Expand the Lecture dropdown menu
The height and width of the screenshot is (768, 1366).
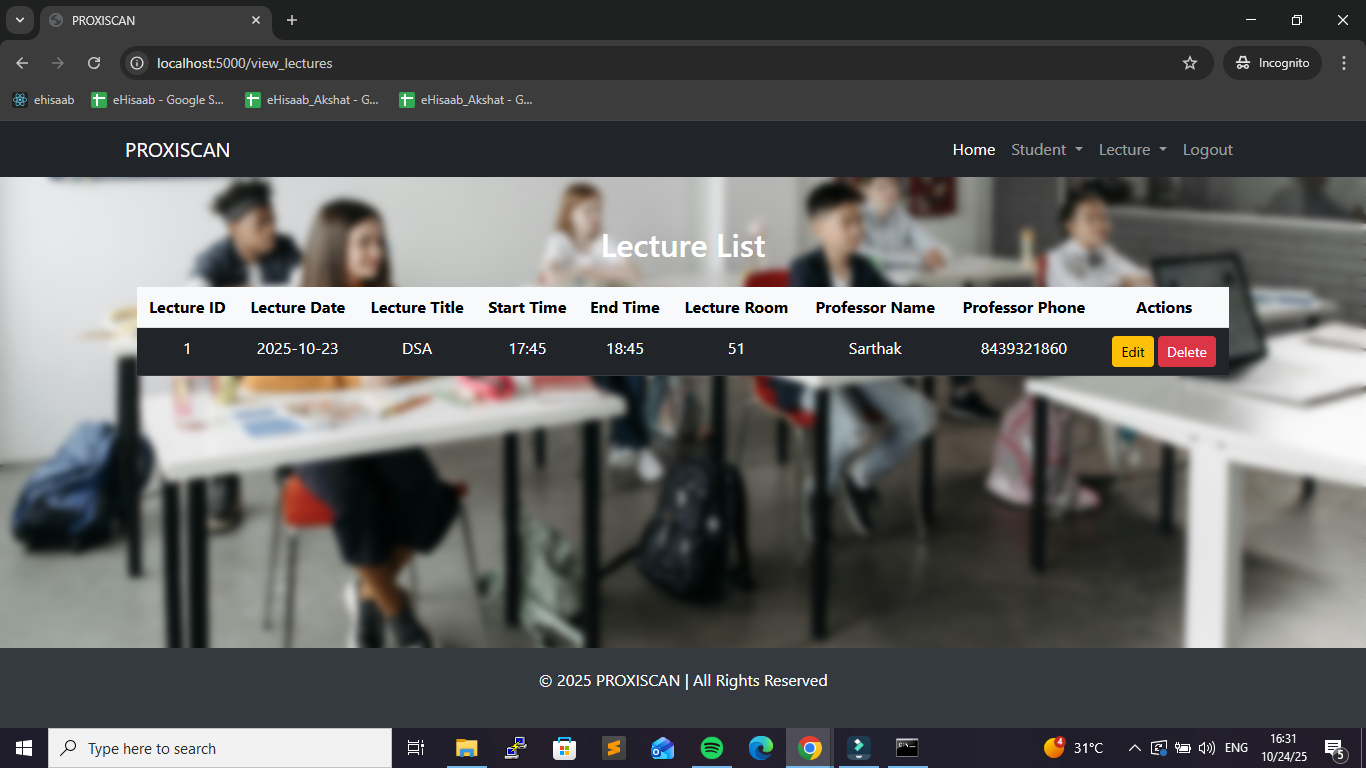point(1132,150)
